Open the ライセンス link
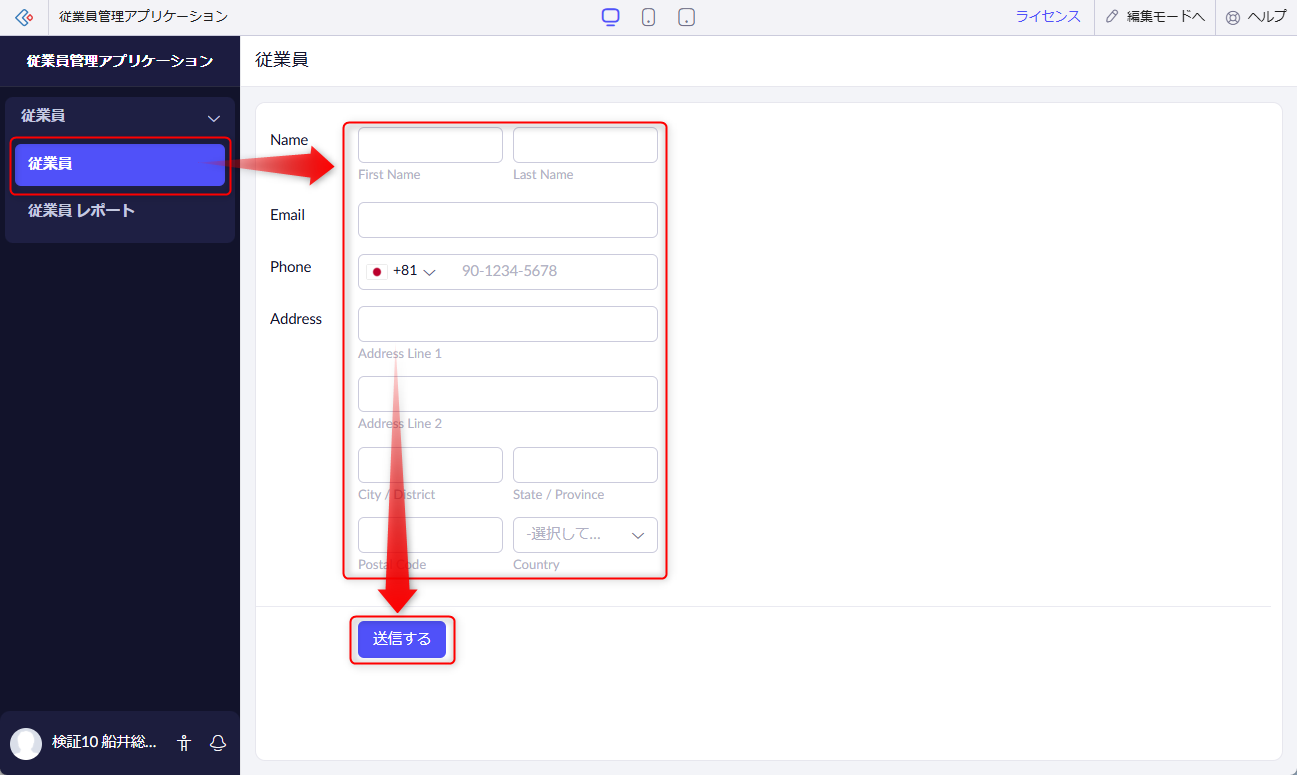 tap(1048, 17)
